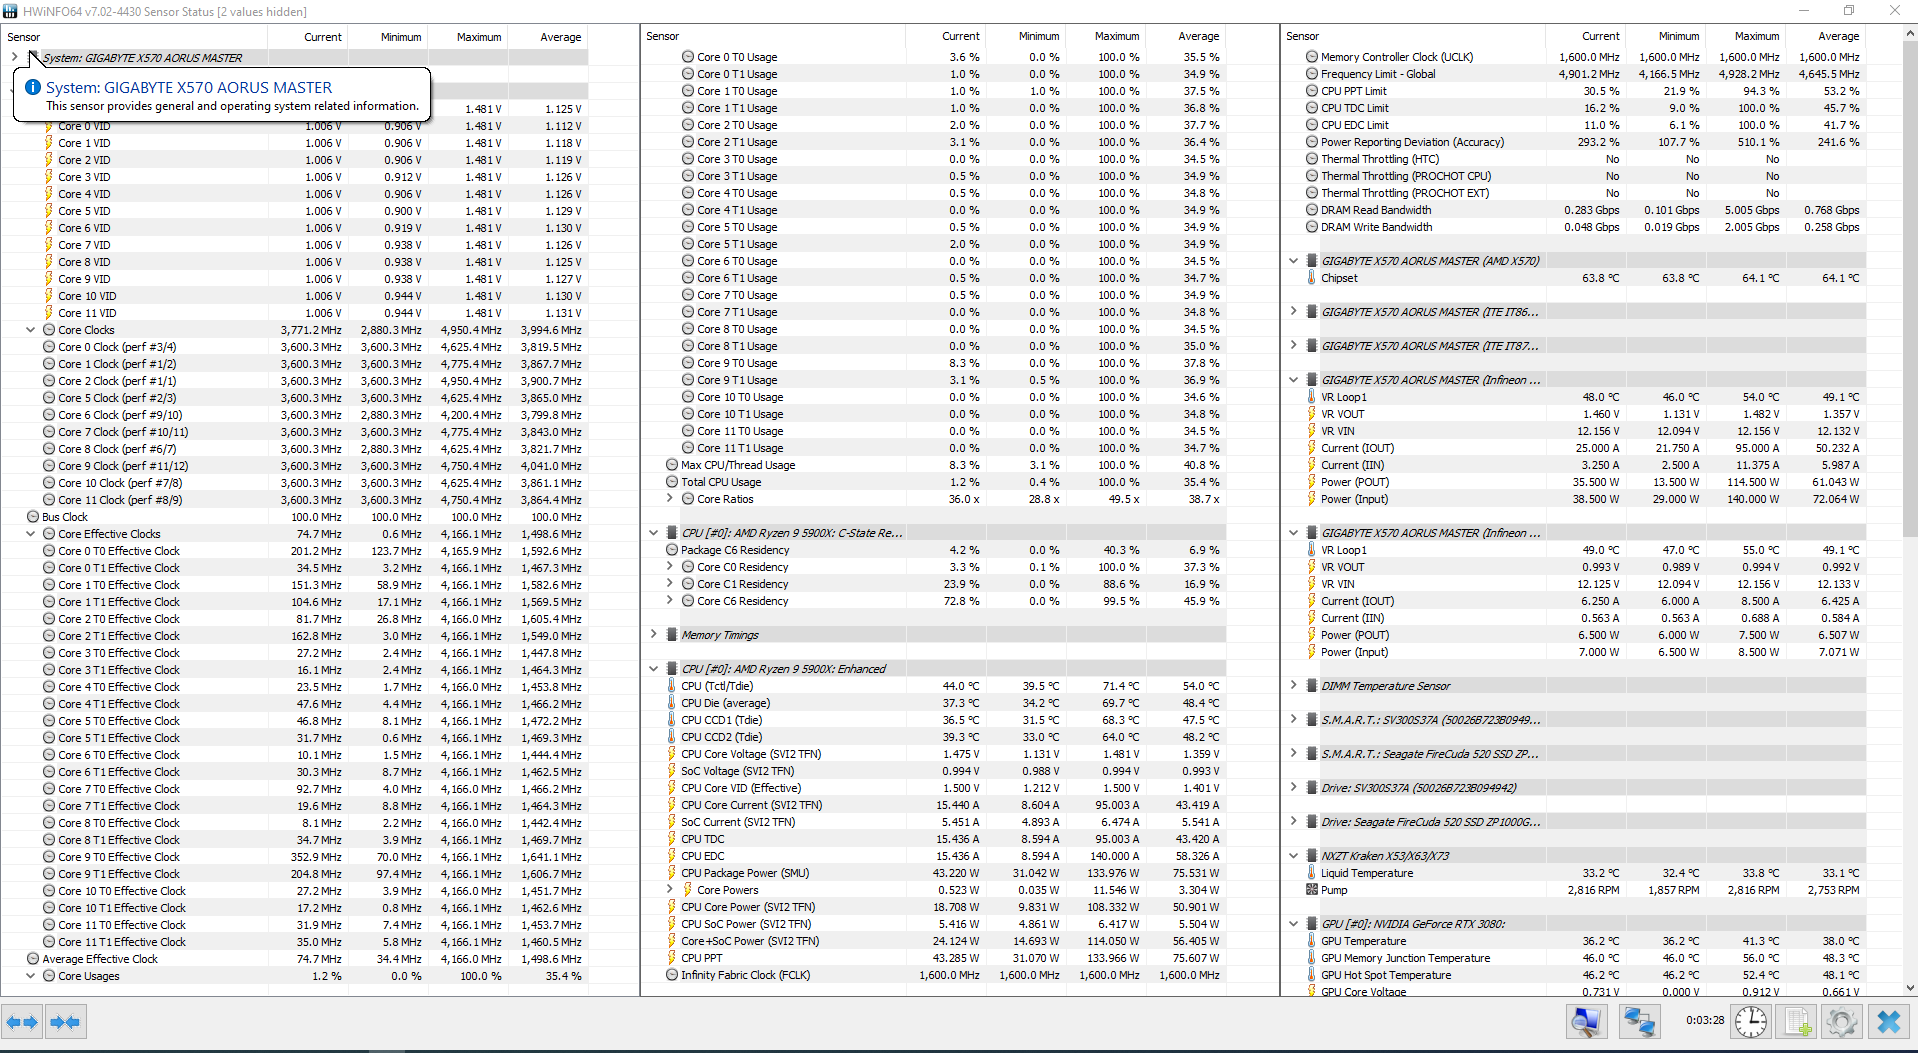
Task: Click the circle icon beside Memory Controller Clock (UCLK)
Action: [x=1312, y=57]
